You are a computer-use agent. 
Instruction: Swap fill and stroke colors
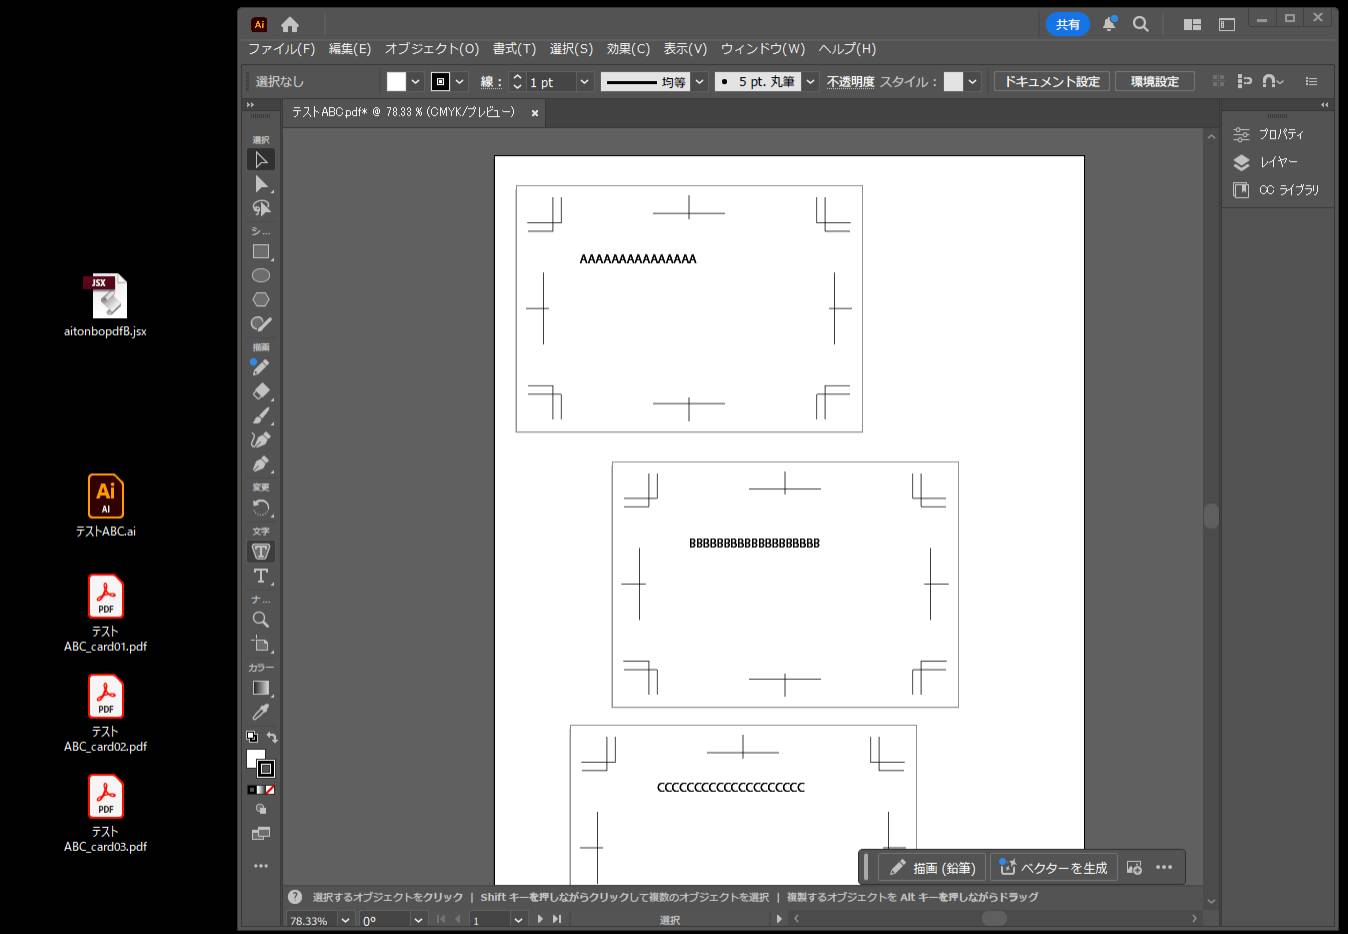(x=272, y=737)
